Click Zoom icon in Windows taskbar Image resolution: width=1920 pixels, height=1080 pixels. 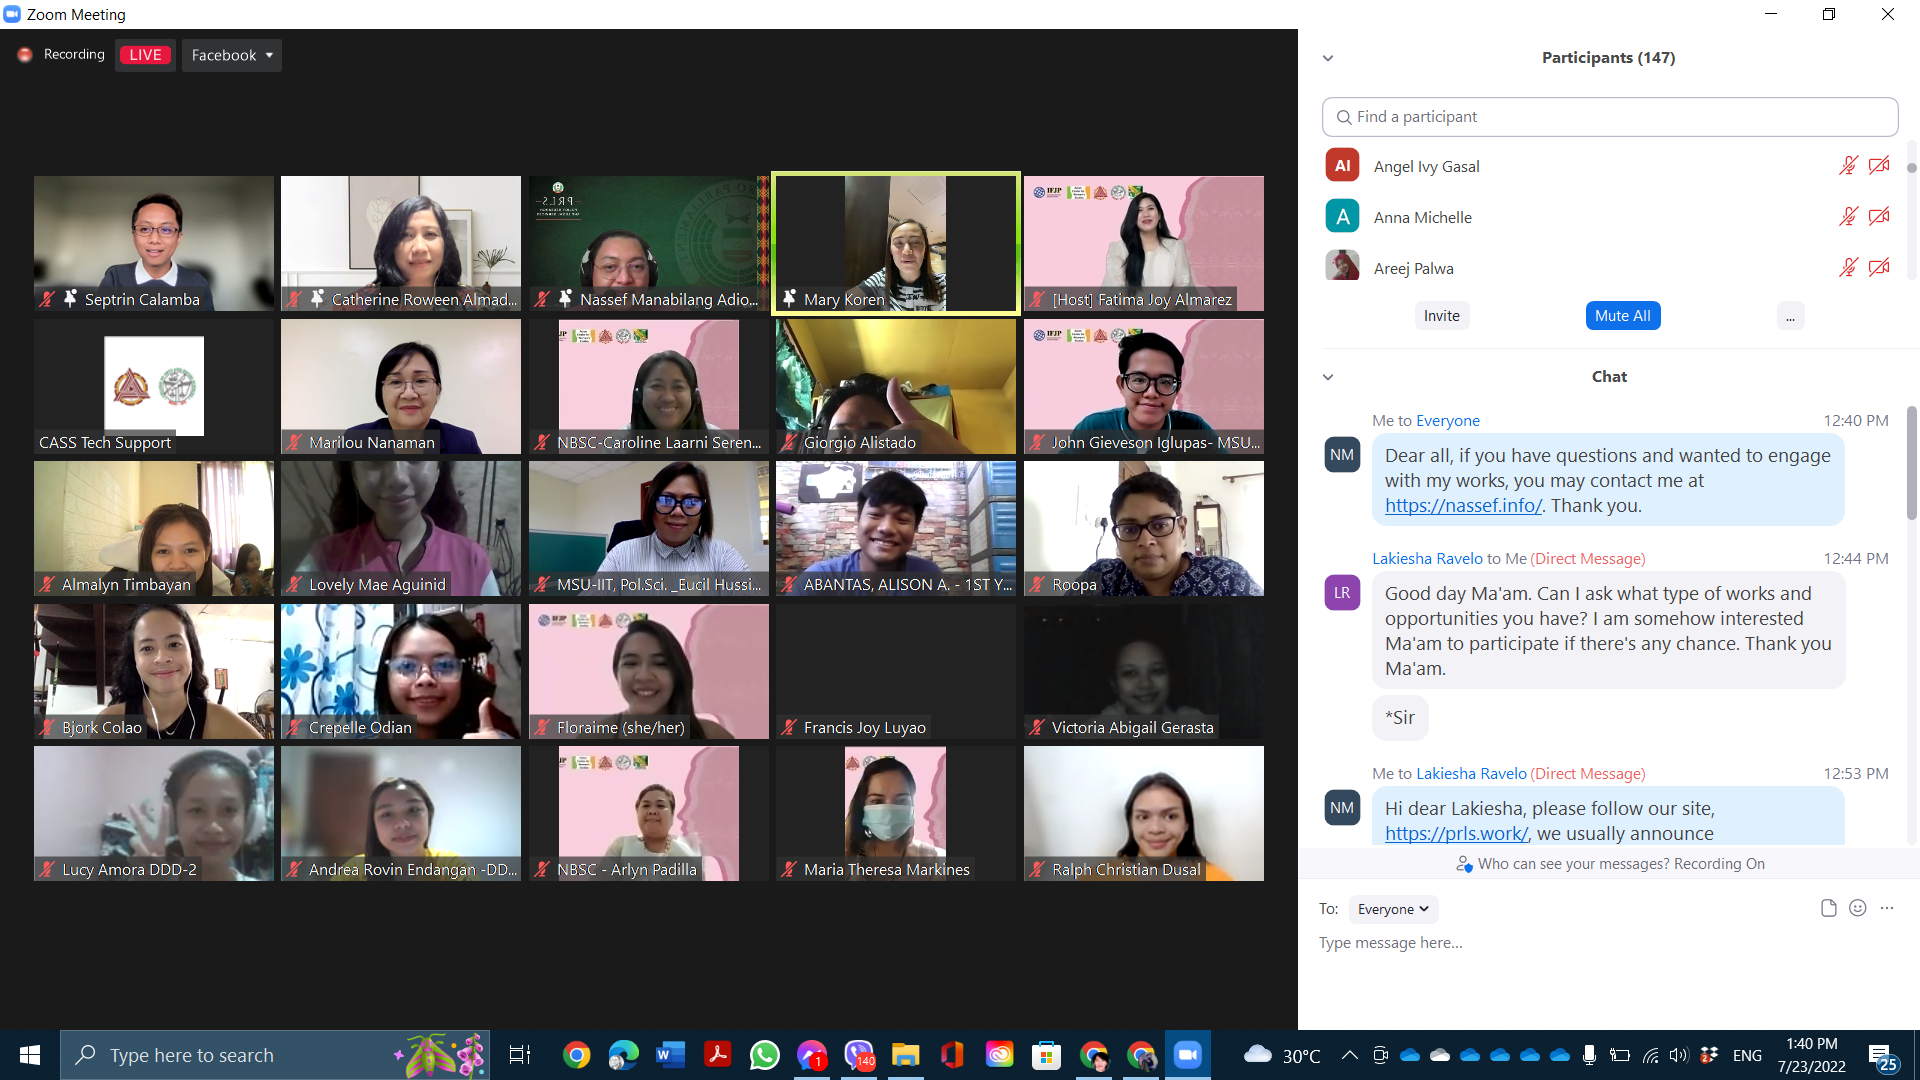(1187, 1055)
